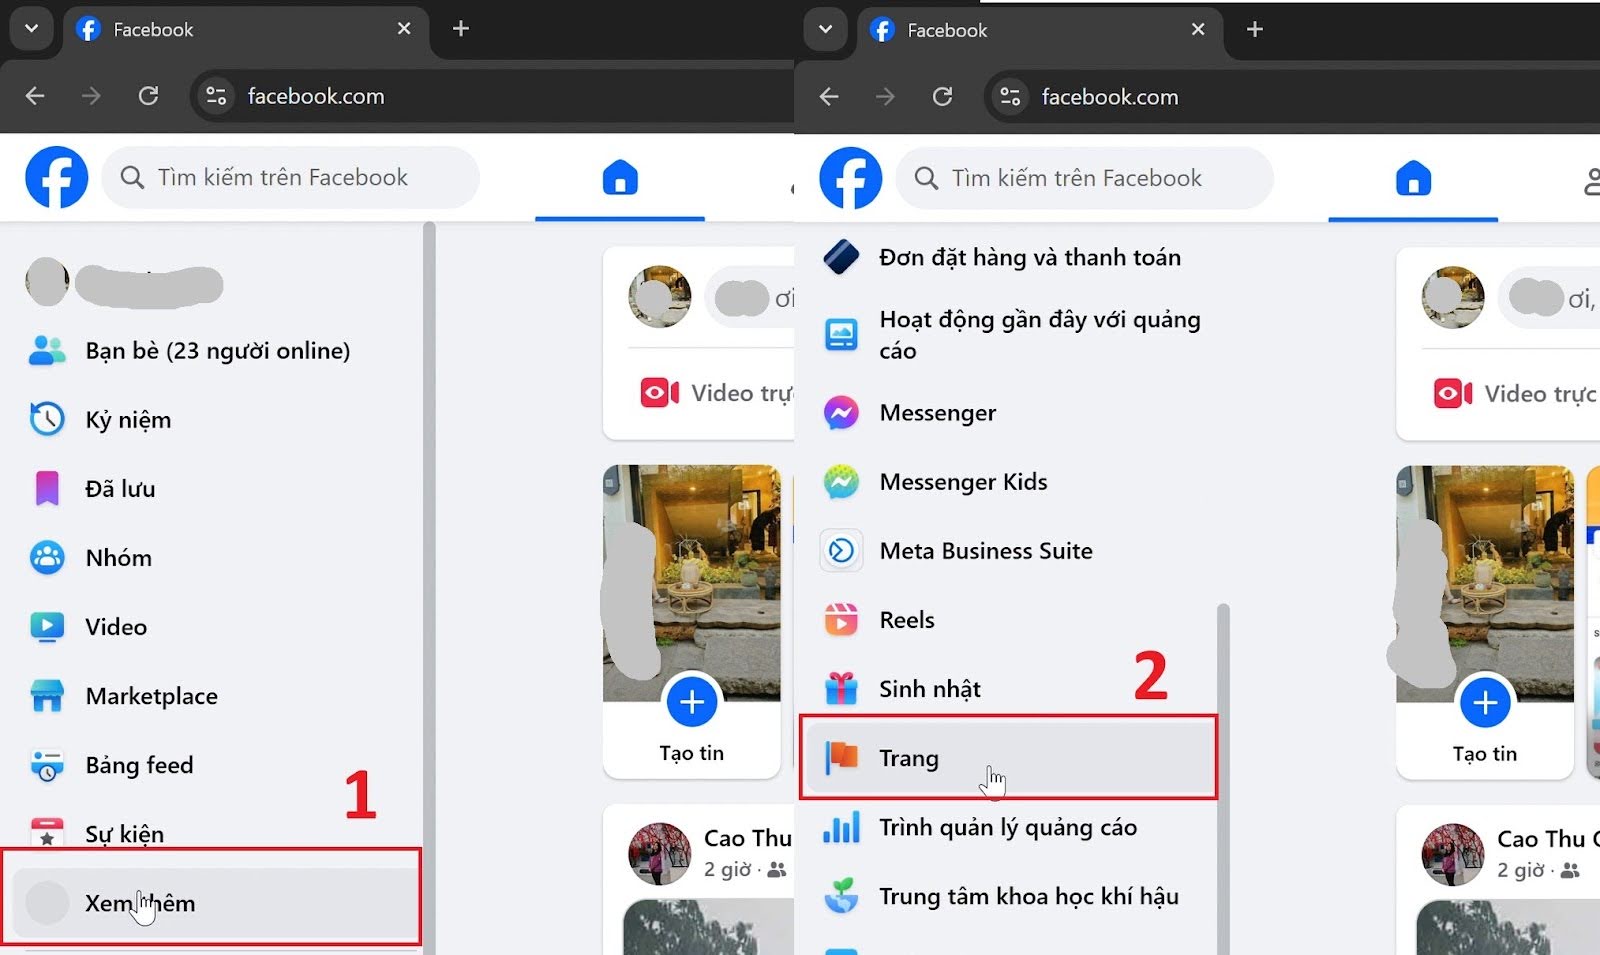Reload the page in left browser window
Screen dimensions: 1600x955
tap(148, 96)
